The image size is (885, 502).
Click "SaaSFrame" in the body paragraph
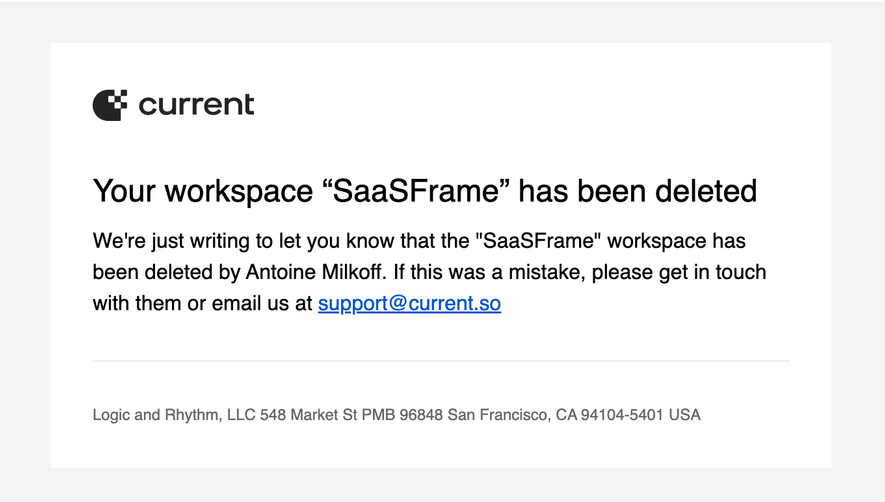[x=539, y=241]
